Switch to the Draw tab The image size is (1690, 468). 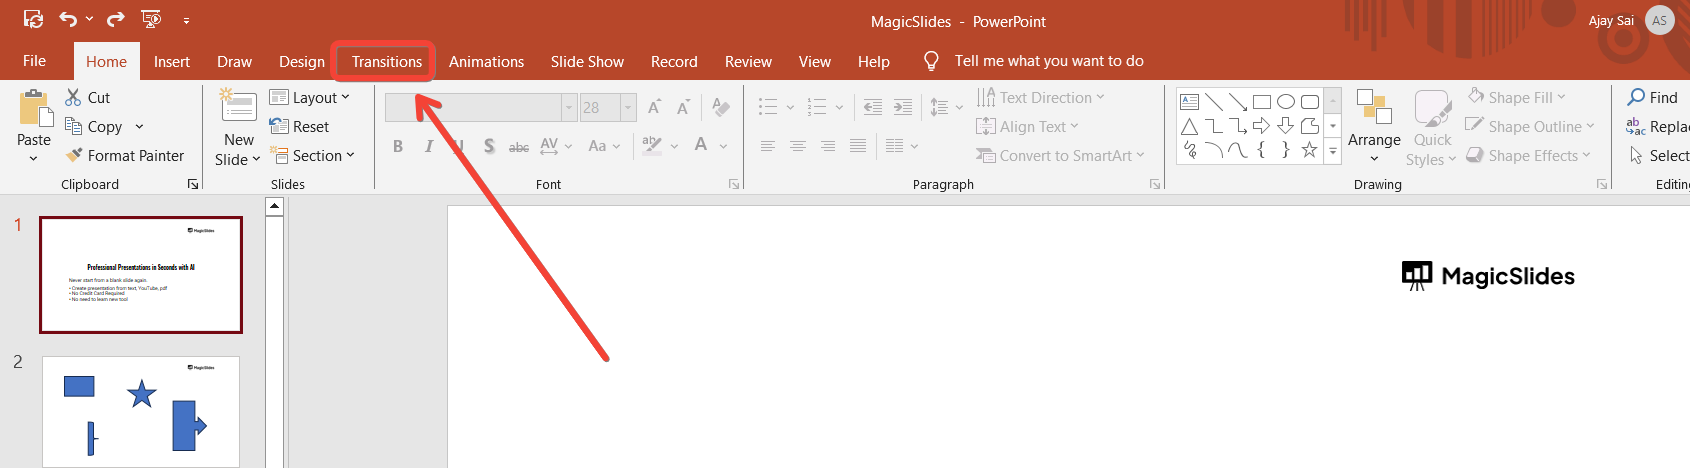pos(234,61)
